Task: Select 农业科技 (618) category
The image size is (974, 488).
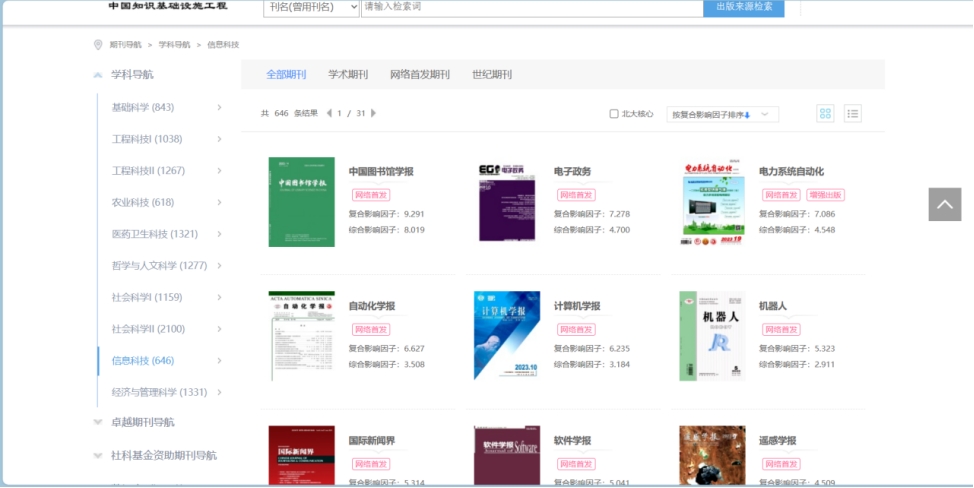Action: coord(143,202)
